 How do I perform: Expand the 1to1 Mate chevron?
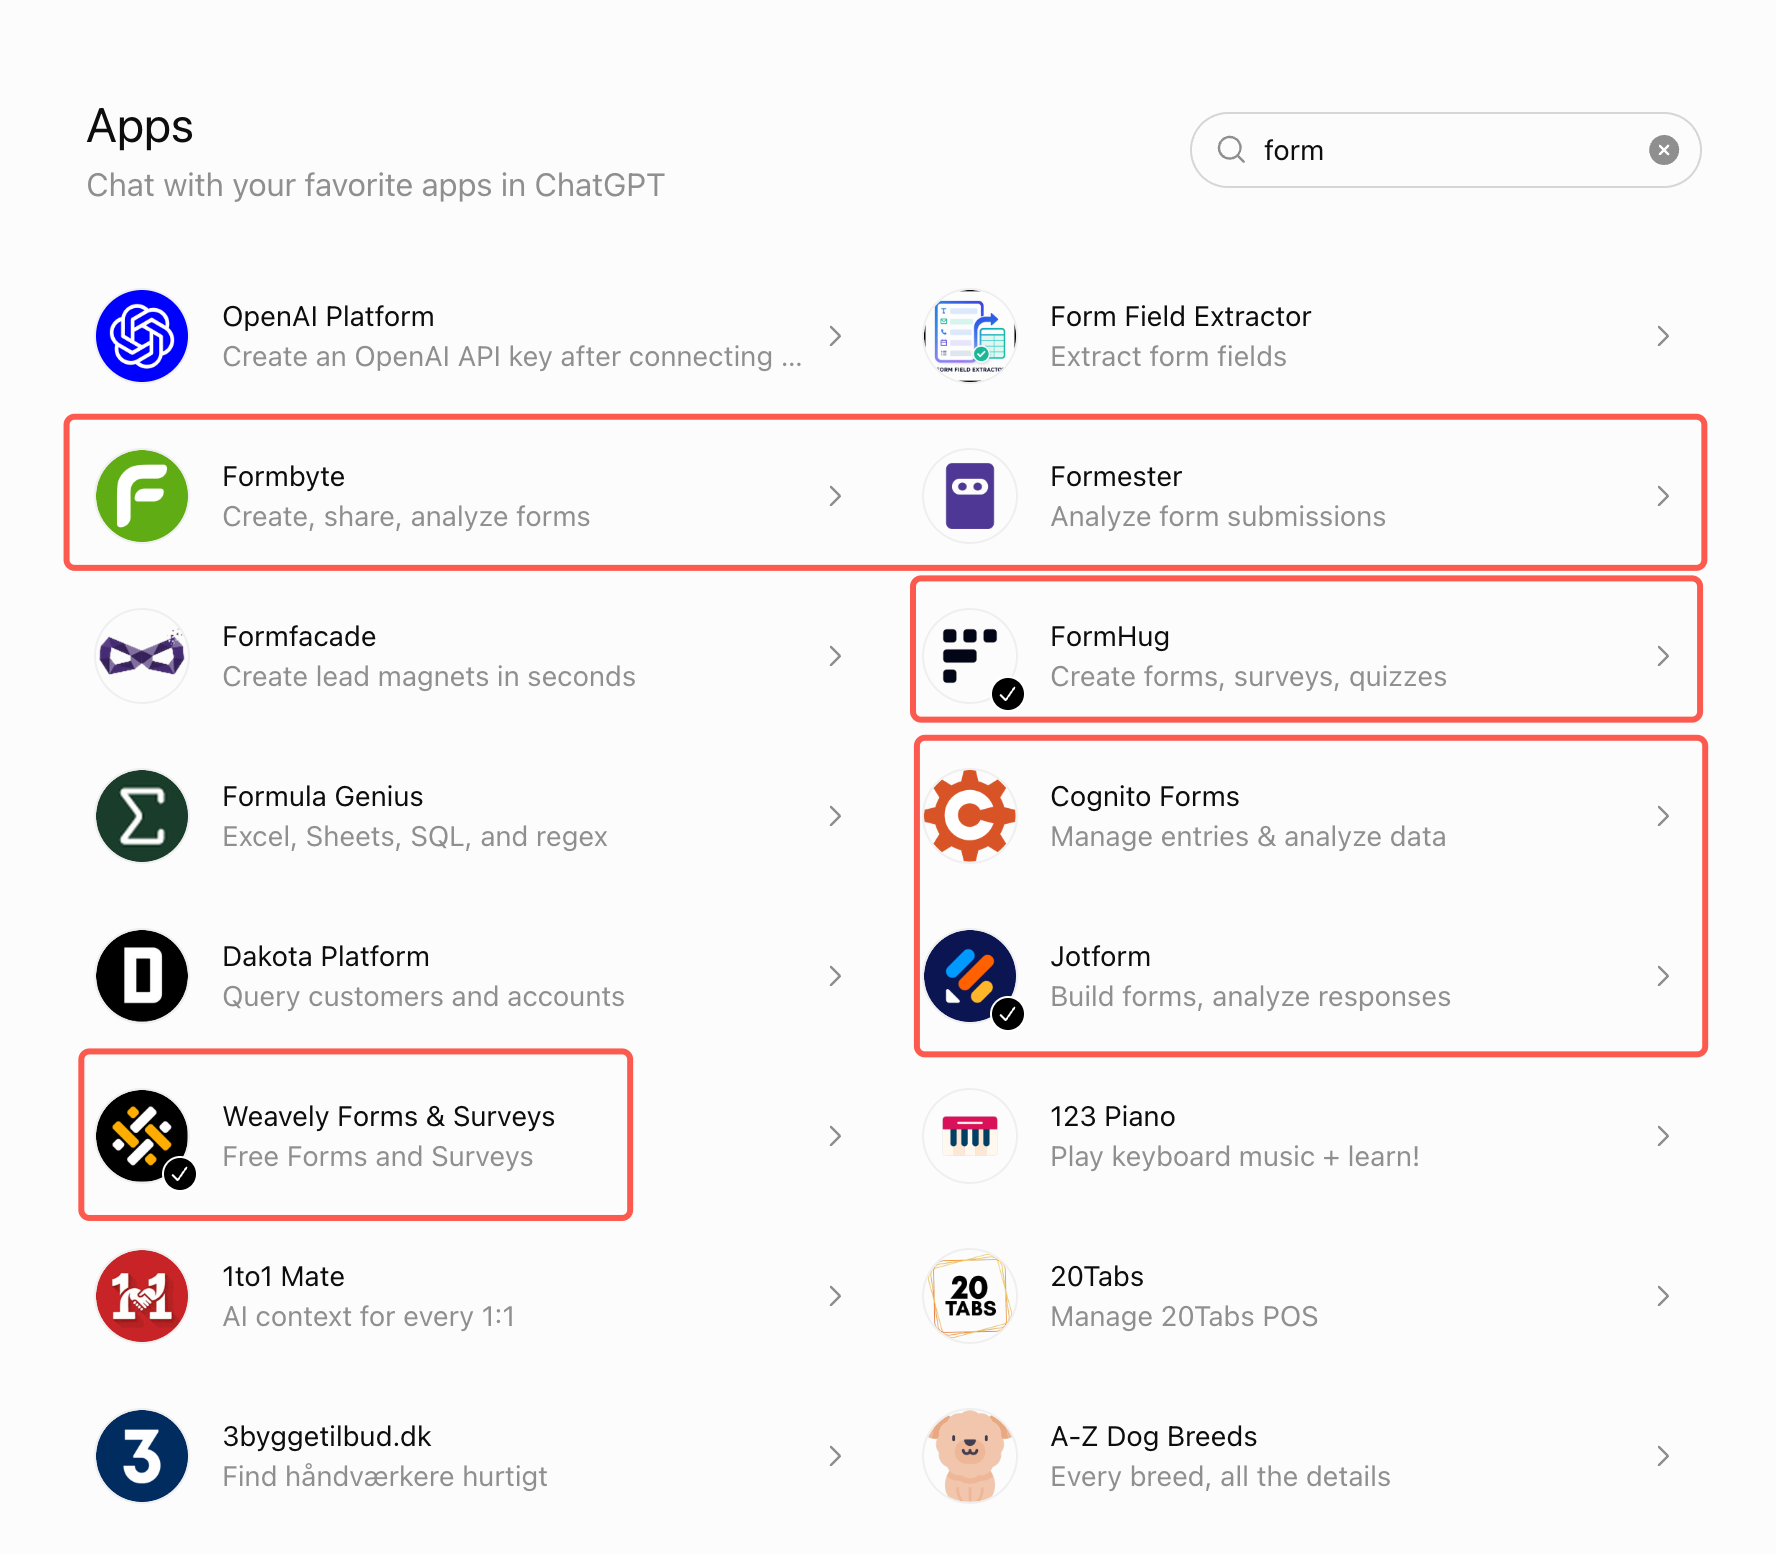[835, 1296]
